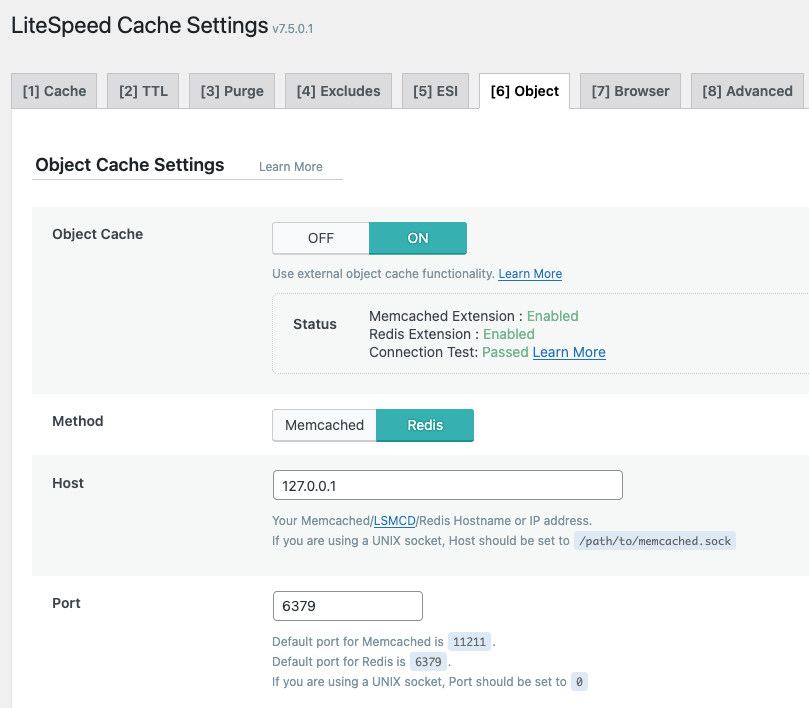The image size is (809, 708).
Task: Focus the Port input field
Action: pyautogui.click(x=347, y=606)
